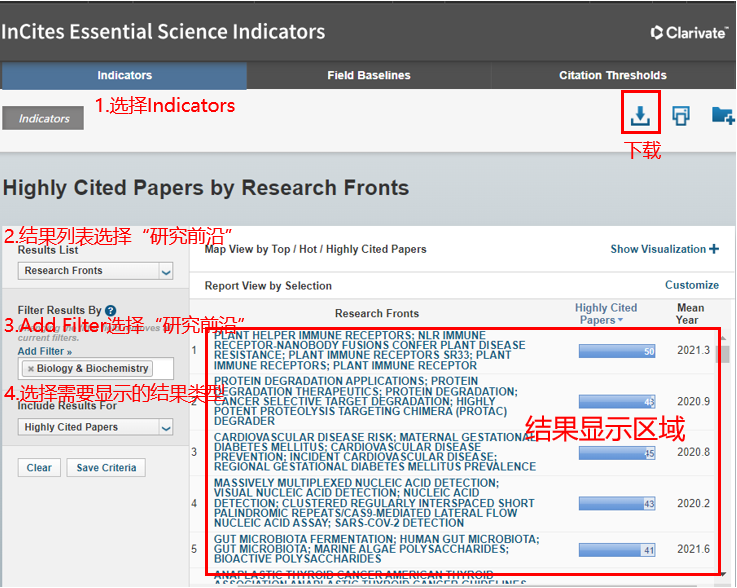Click the bar showing 41 highly cited papers
Image resolution: width=737 pixels, height=588 pixels.
click(x=617, y=549)
